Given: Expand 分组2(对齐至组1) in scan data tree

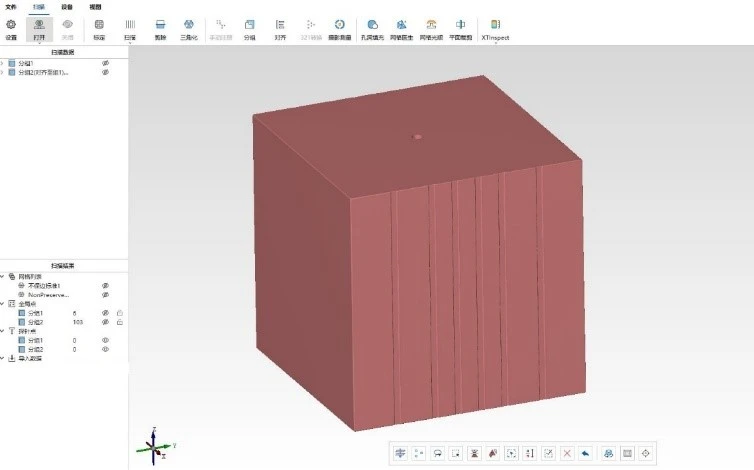Looking at the screenshot, I should coord(2,72).
